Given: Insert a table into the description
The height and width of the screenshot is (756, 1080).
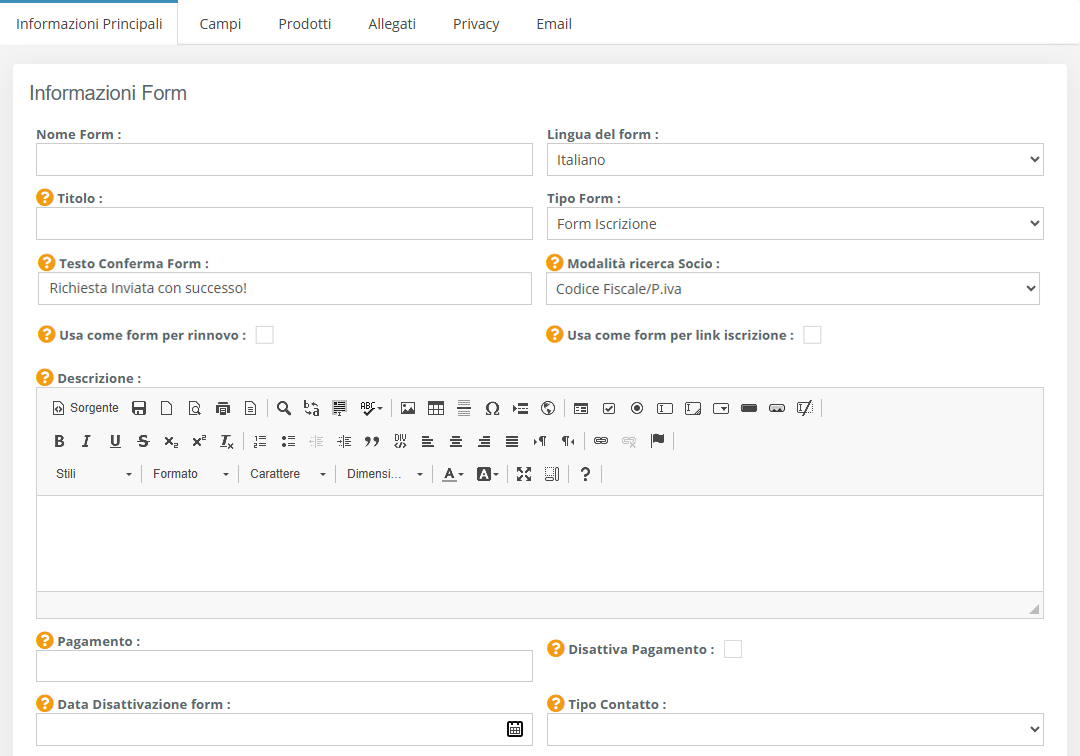Looking at the screenshot, I should pos(435,408).
